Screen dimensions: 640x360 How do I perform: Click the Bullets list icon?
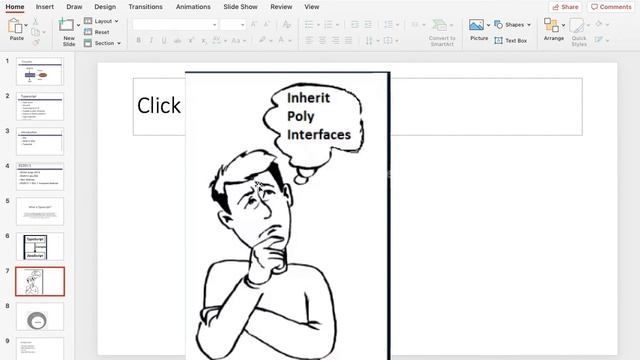tap(309, 25)
